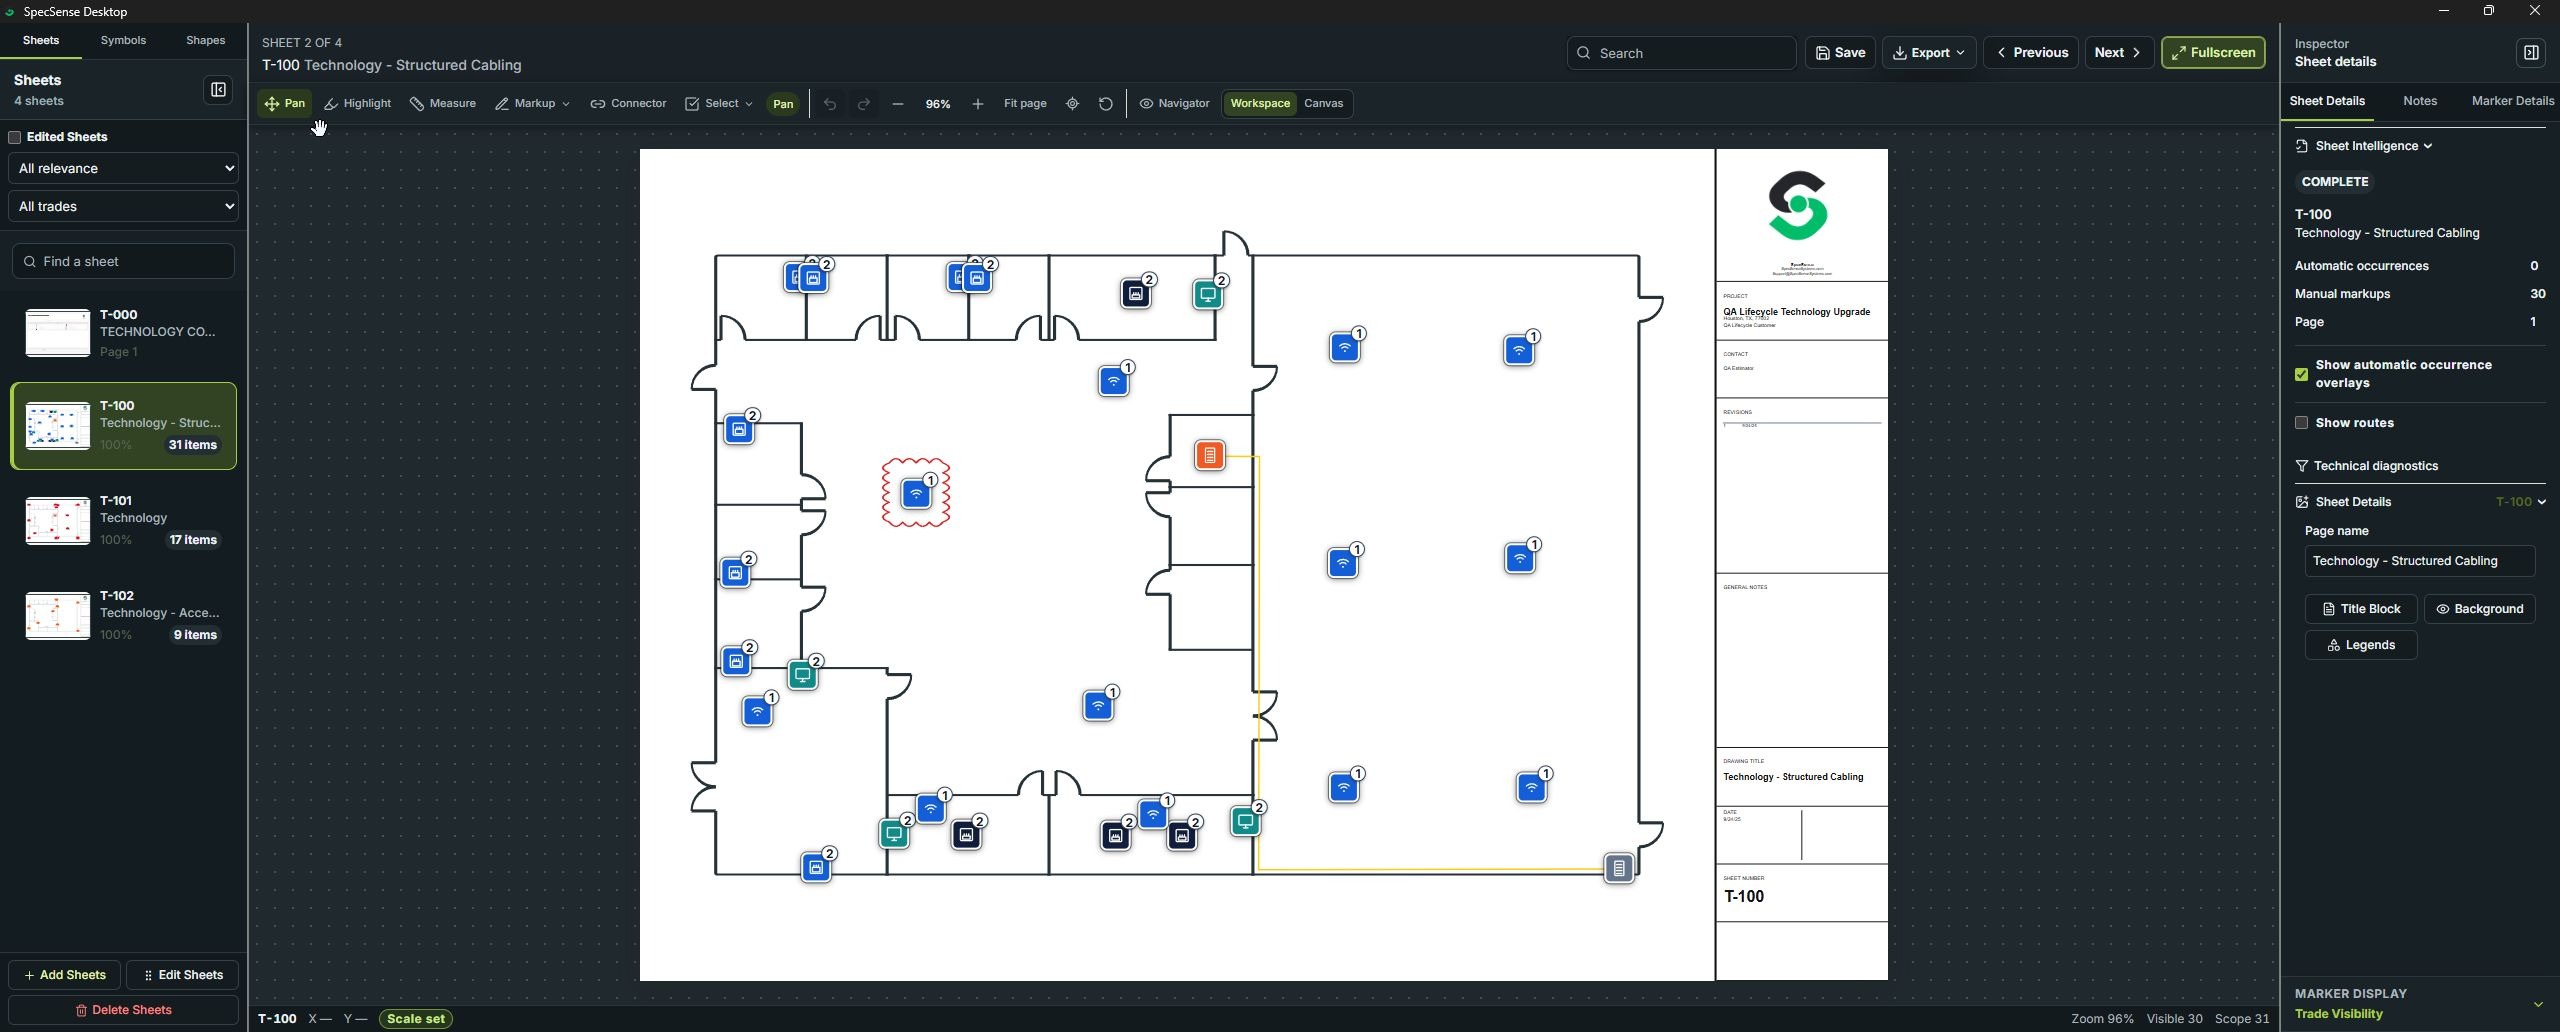
Task: Click the Fit page button
Action: point(1025,104)
